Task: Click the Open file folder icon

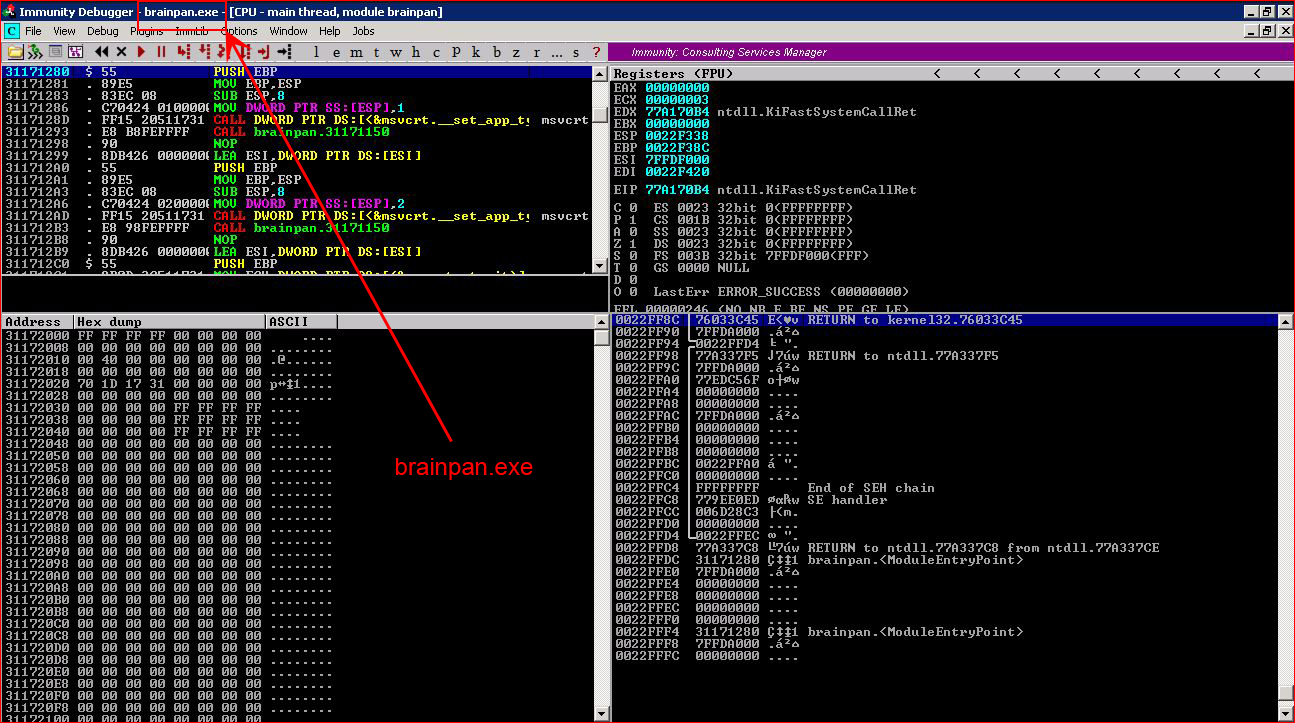Action: (15, 51)
